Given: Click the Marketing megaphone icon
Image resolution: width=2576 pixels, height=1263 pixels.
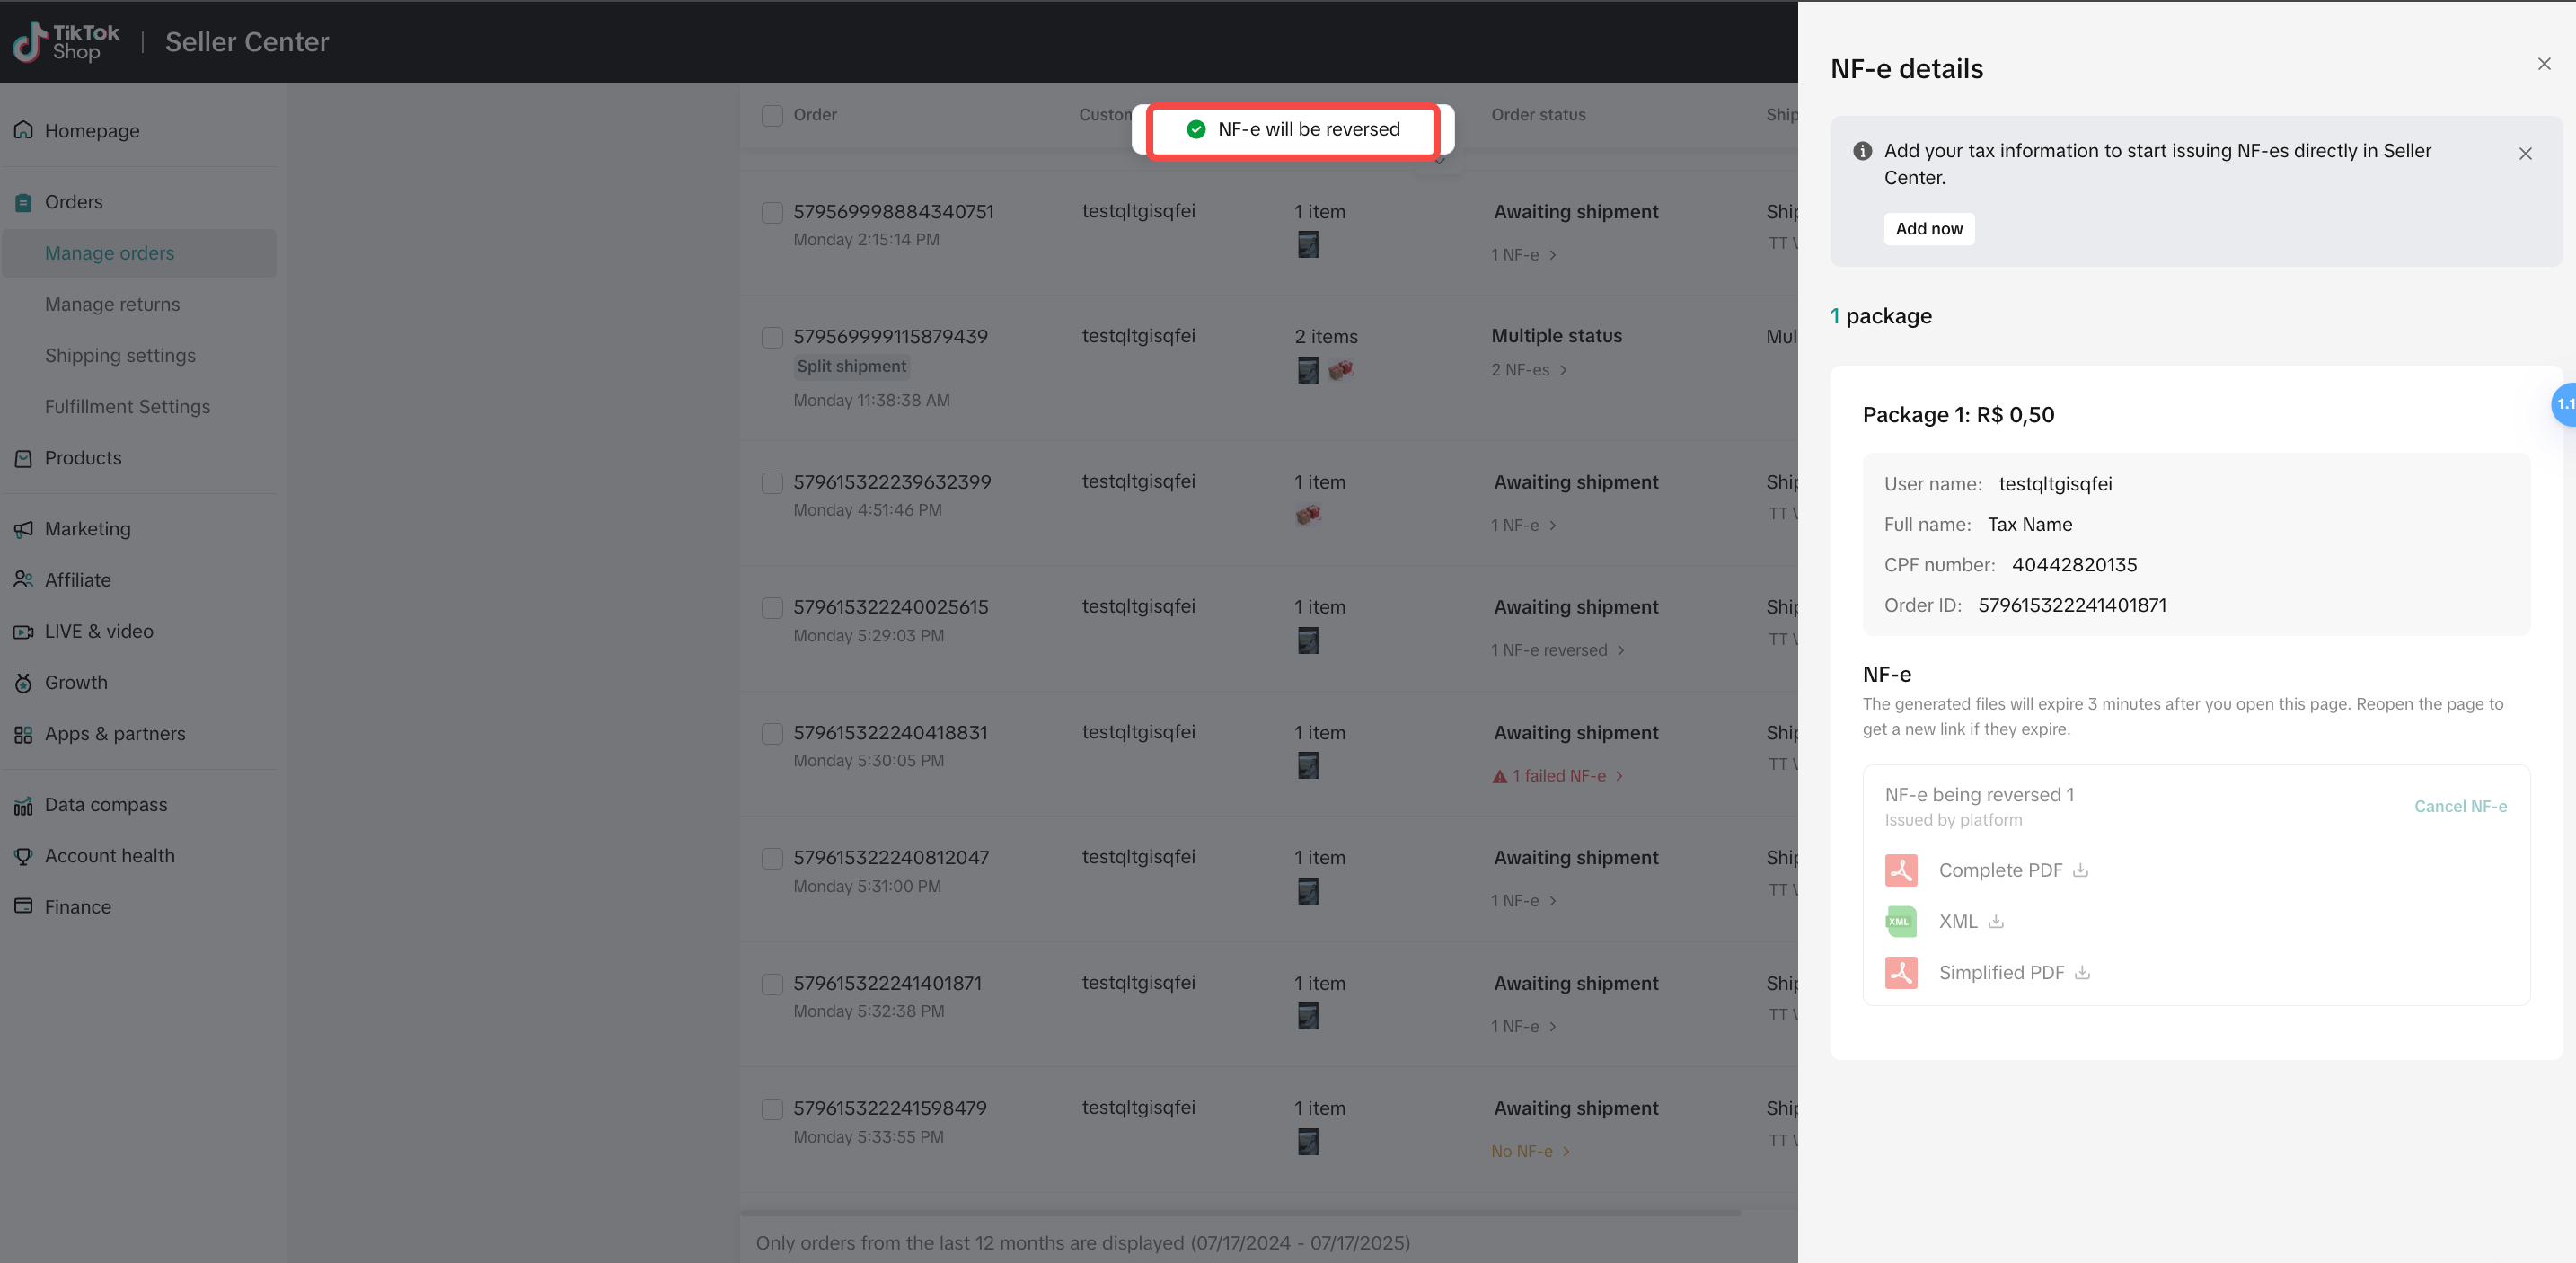Looking at the screenshot, I should tap(23, 529).
